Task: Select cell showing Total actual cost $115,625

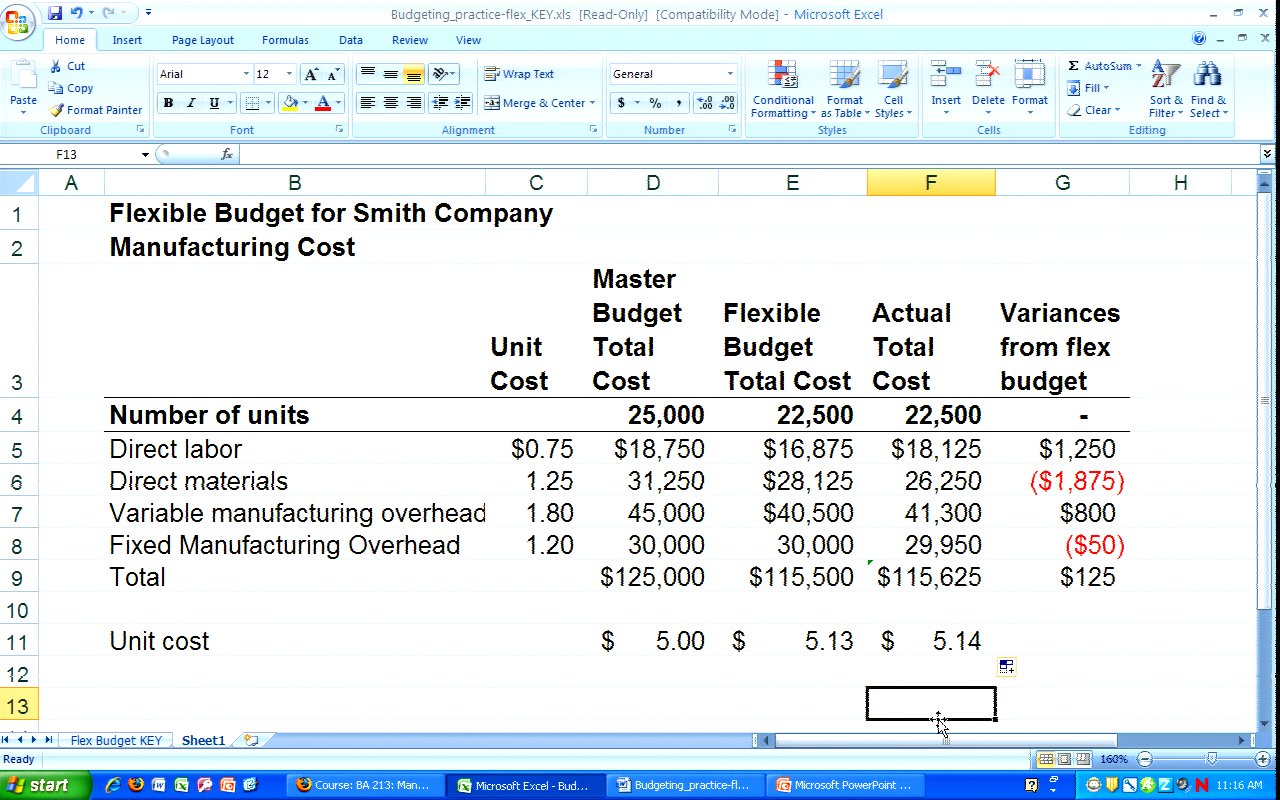Action: tap(930, 577)
